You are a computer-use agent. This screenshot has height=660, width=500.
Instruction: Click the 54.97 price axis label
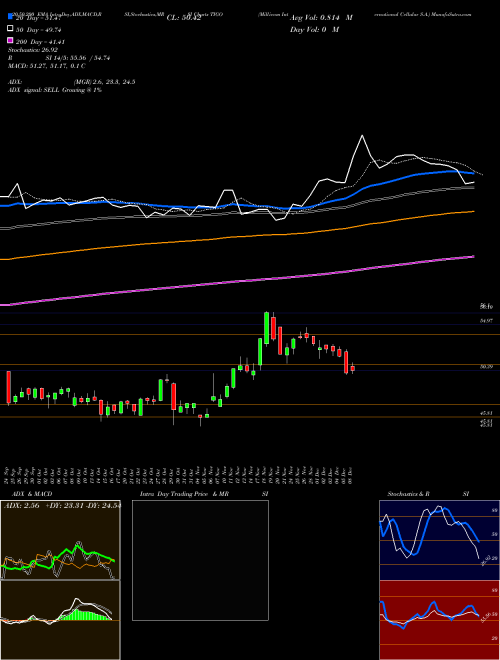486,321
